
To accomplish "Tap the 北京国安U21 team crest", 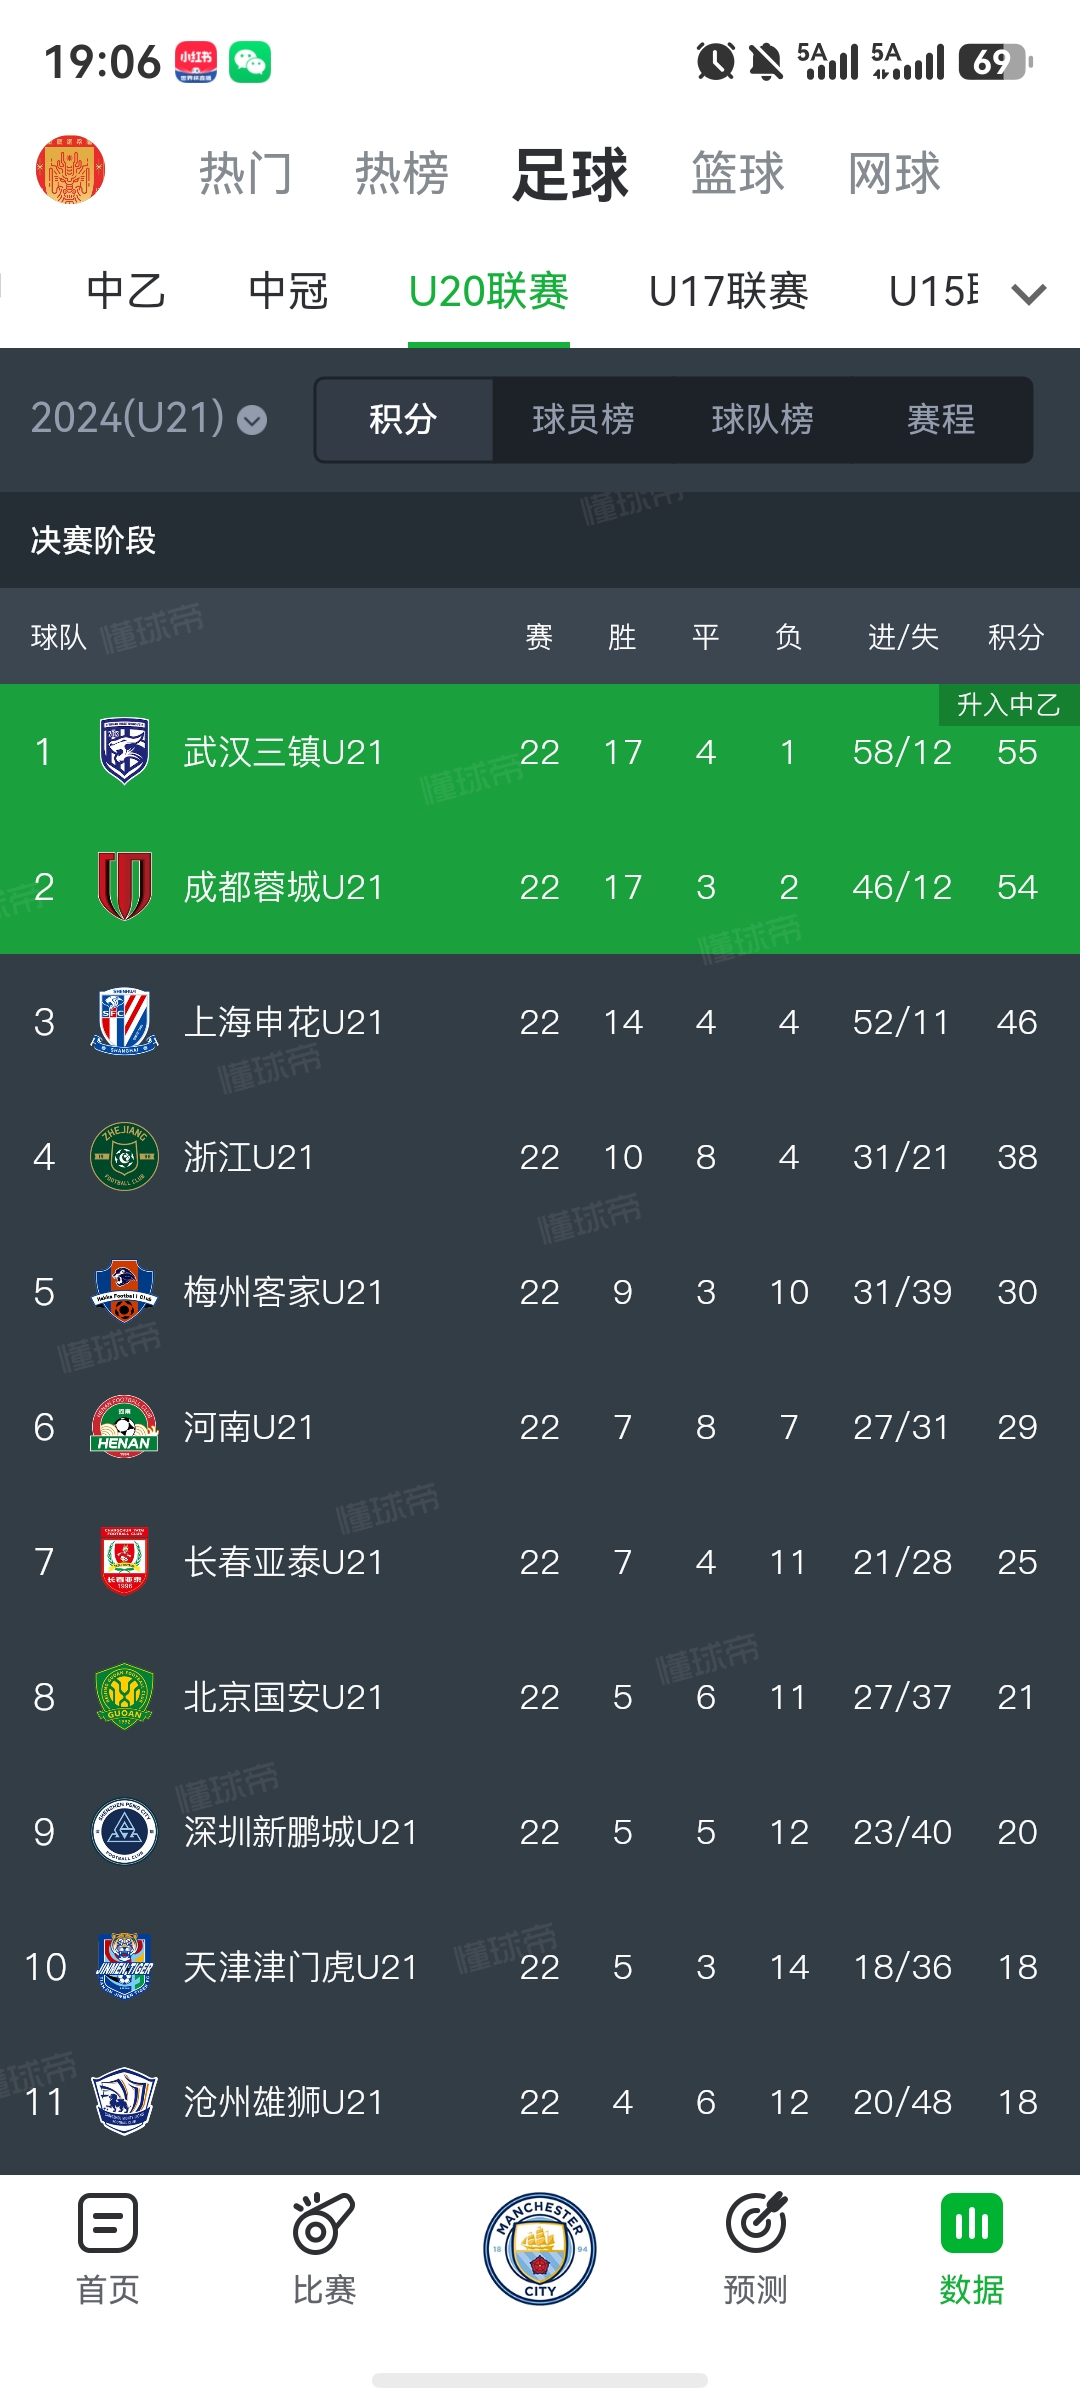I will pos(125,1696).
